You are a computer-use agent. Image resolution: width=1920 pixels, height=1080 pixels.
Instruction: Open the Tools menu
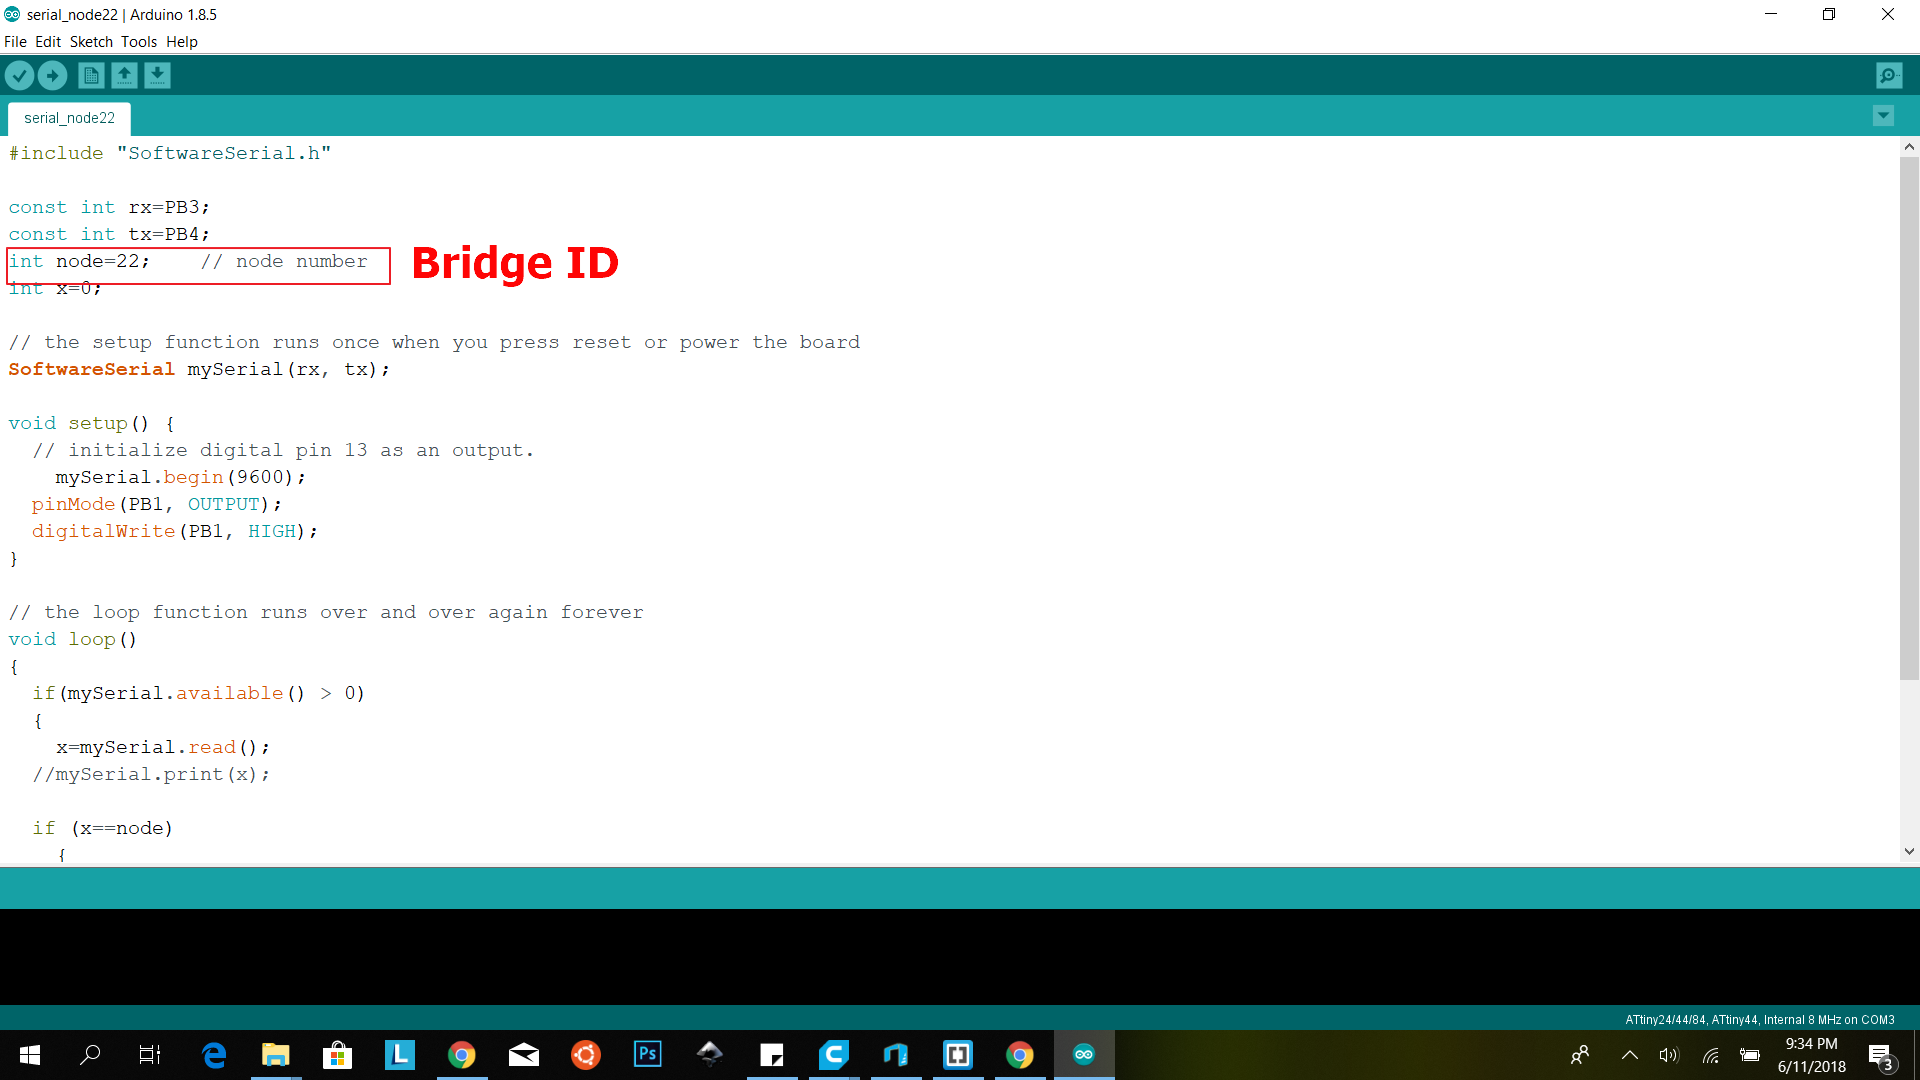[x=139, y=42]
